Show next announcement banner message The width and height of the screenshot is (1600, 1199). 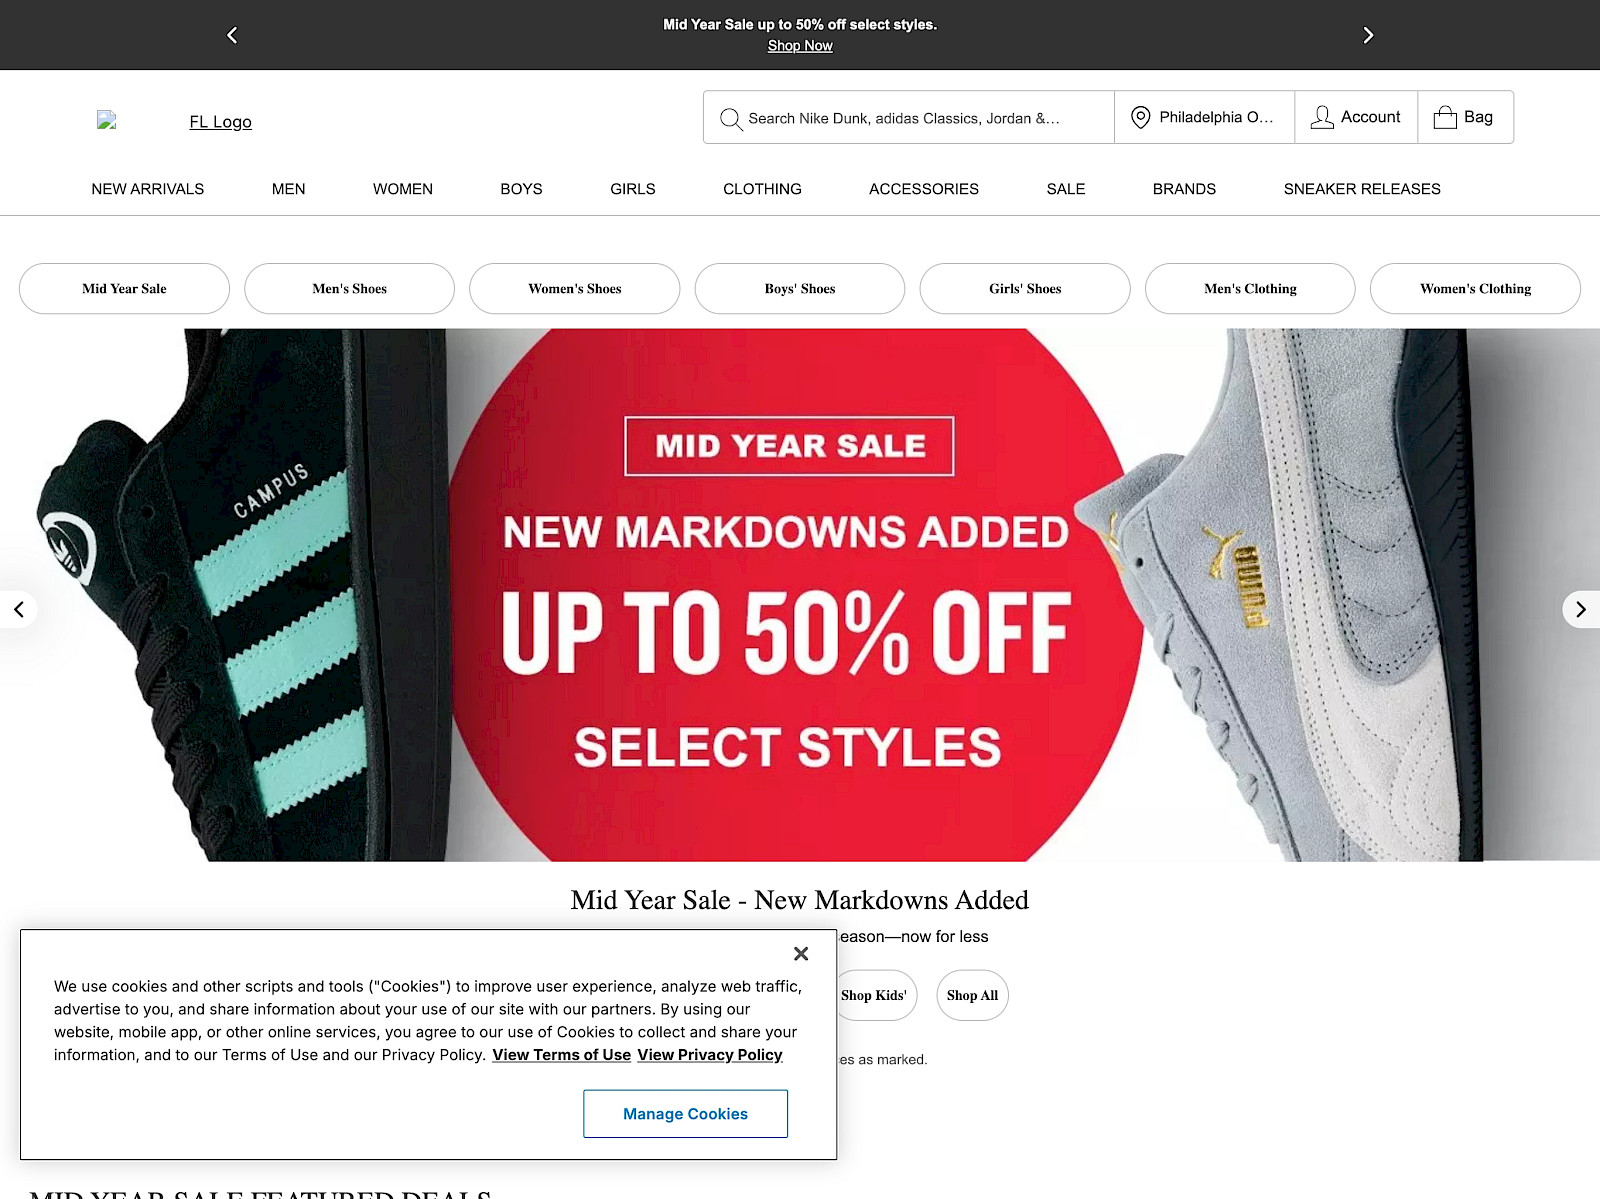point(1368,35)
